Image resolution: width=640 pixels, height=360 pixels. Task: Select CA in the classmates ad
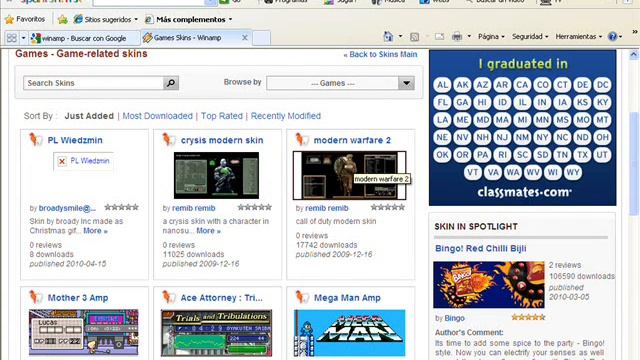[522, 85]
